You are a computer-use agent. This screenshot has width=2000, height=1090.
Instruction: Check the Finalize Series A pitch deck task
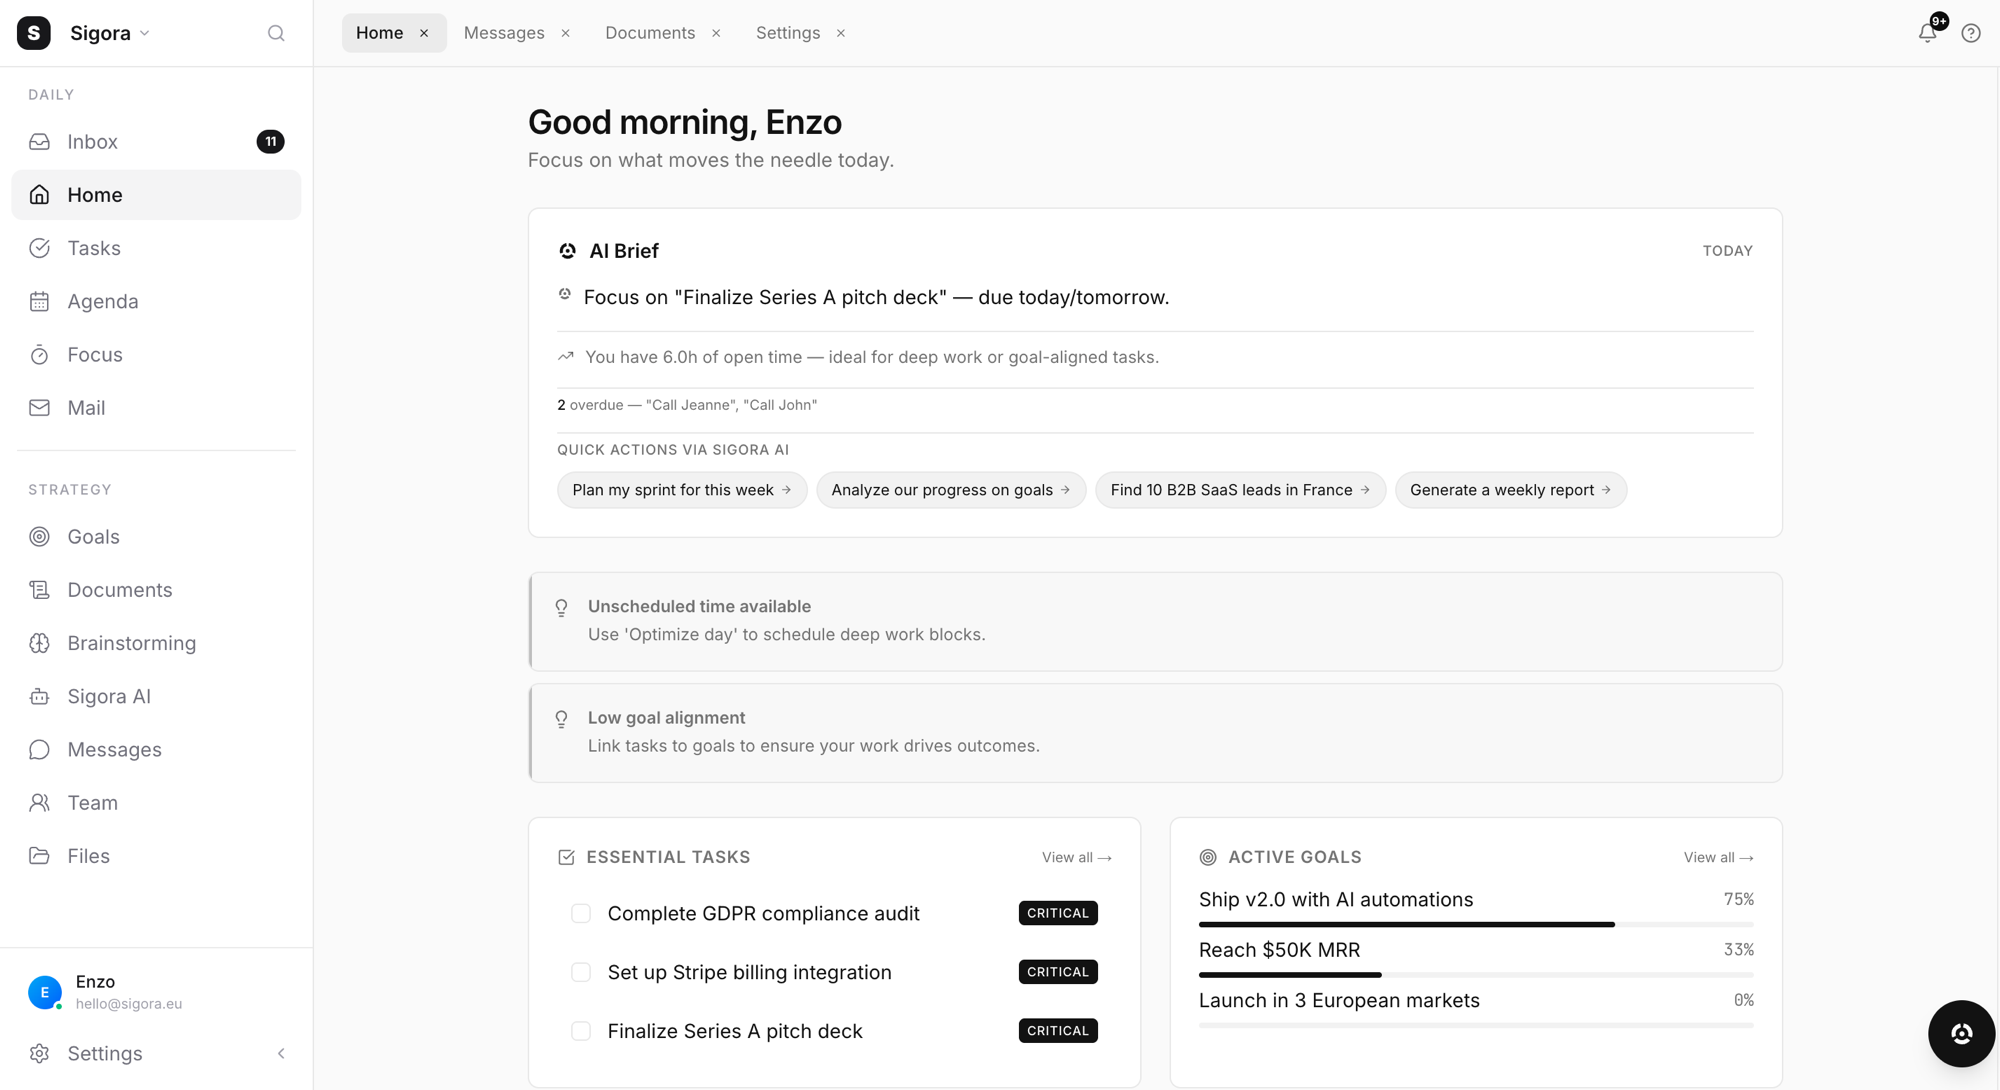(x=581, y=1030)
